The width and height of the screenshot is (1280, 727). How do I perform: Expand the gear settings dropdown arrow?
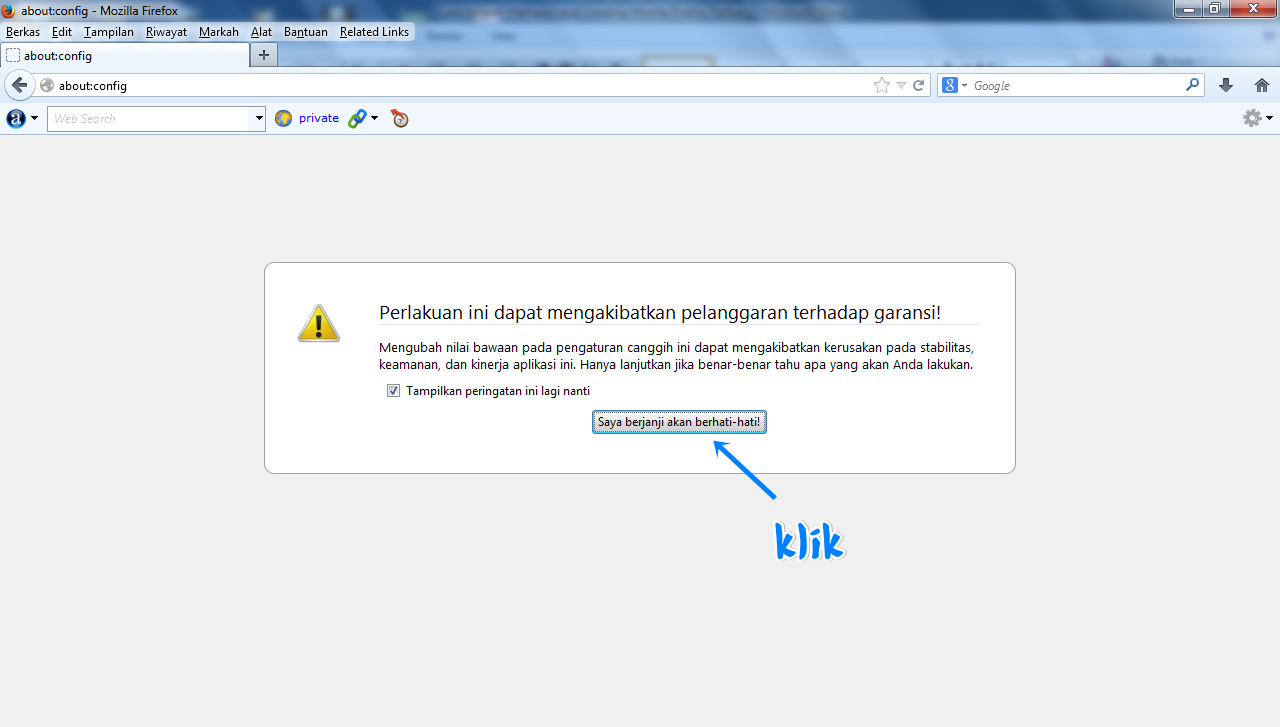tap(1270, 119)
